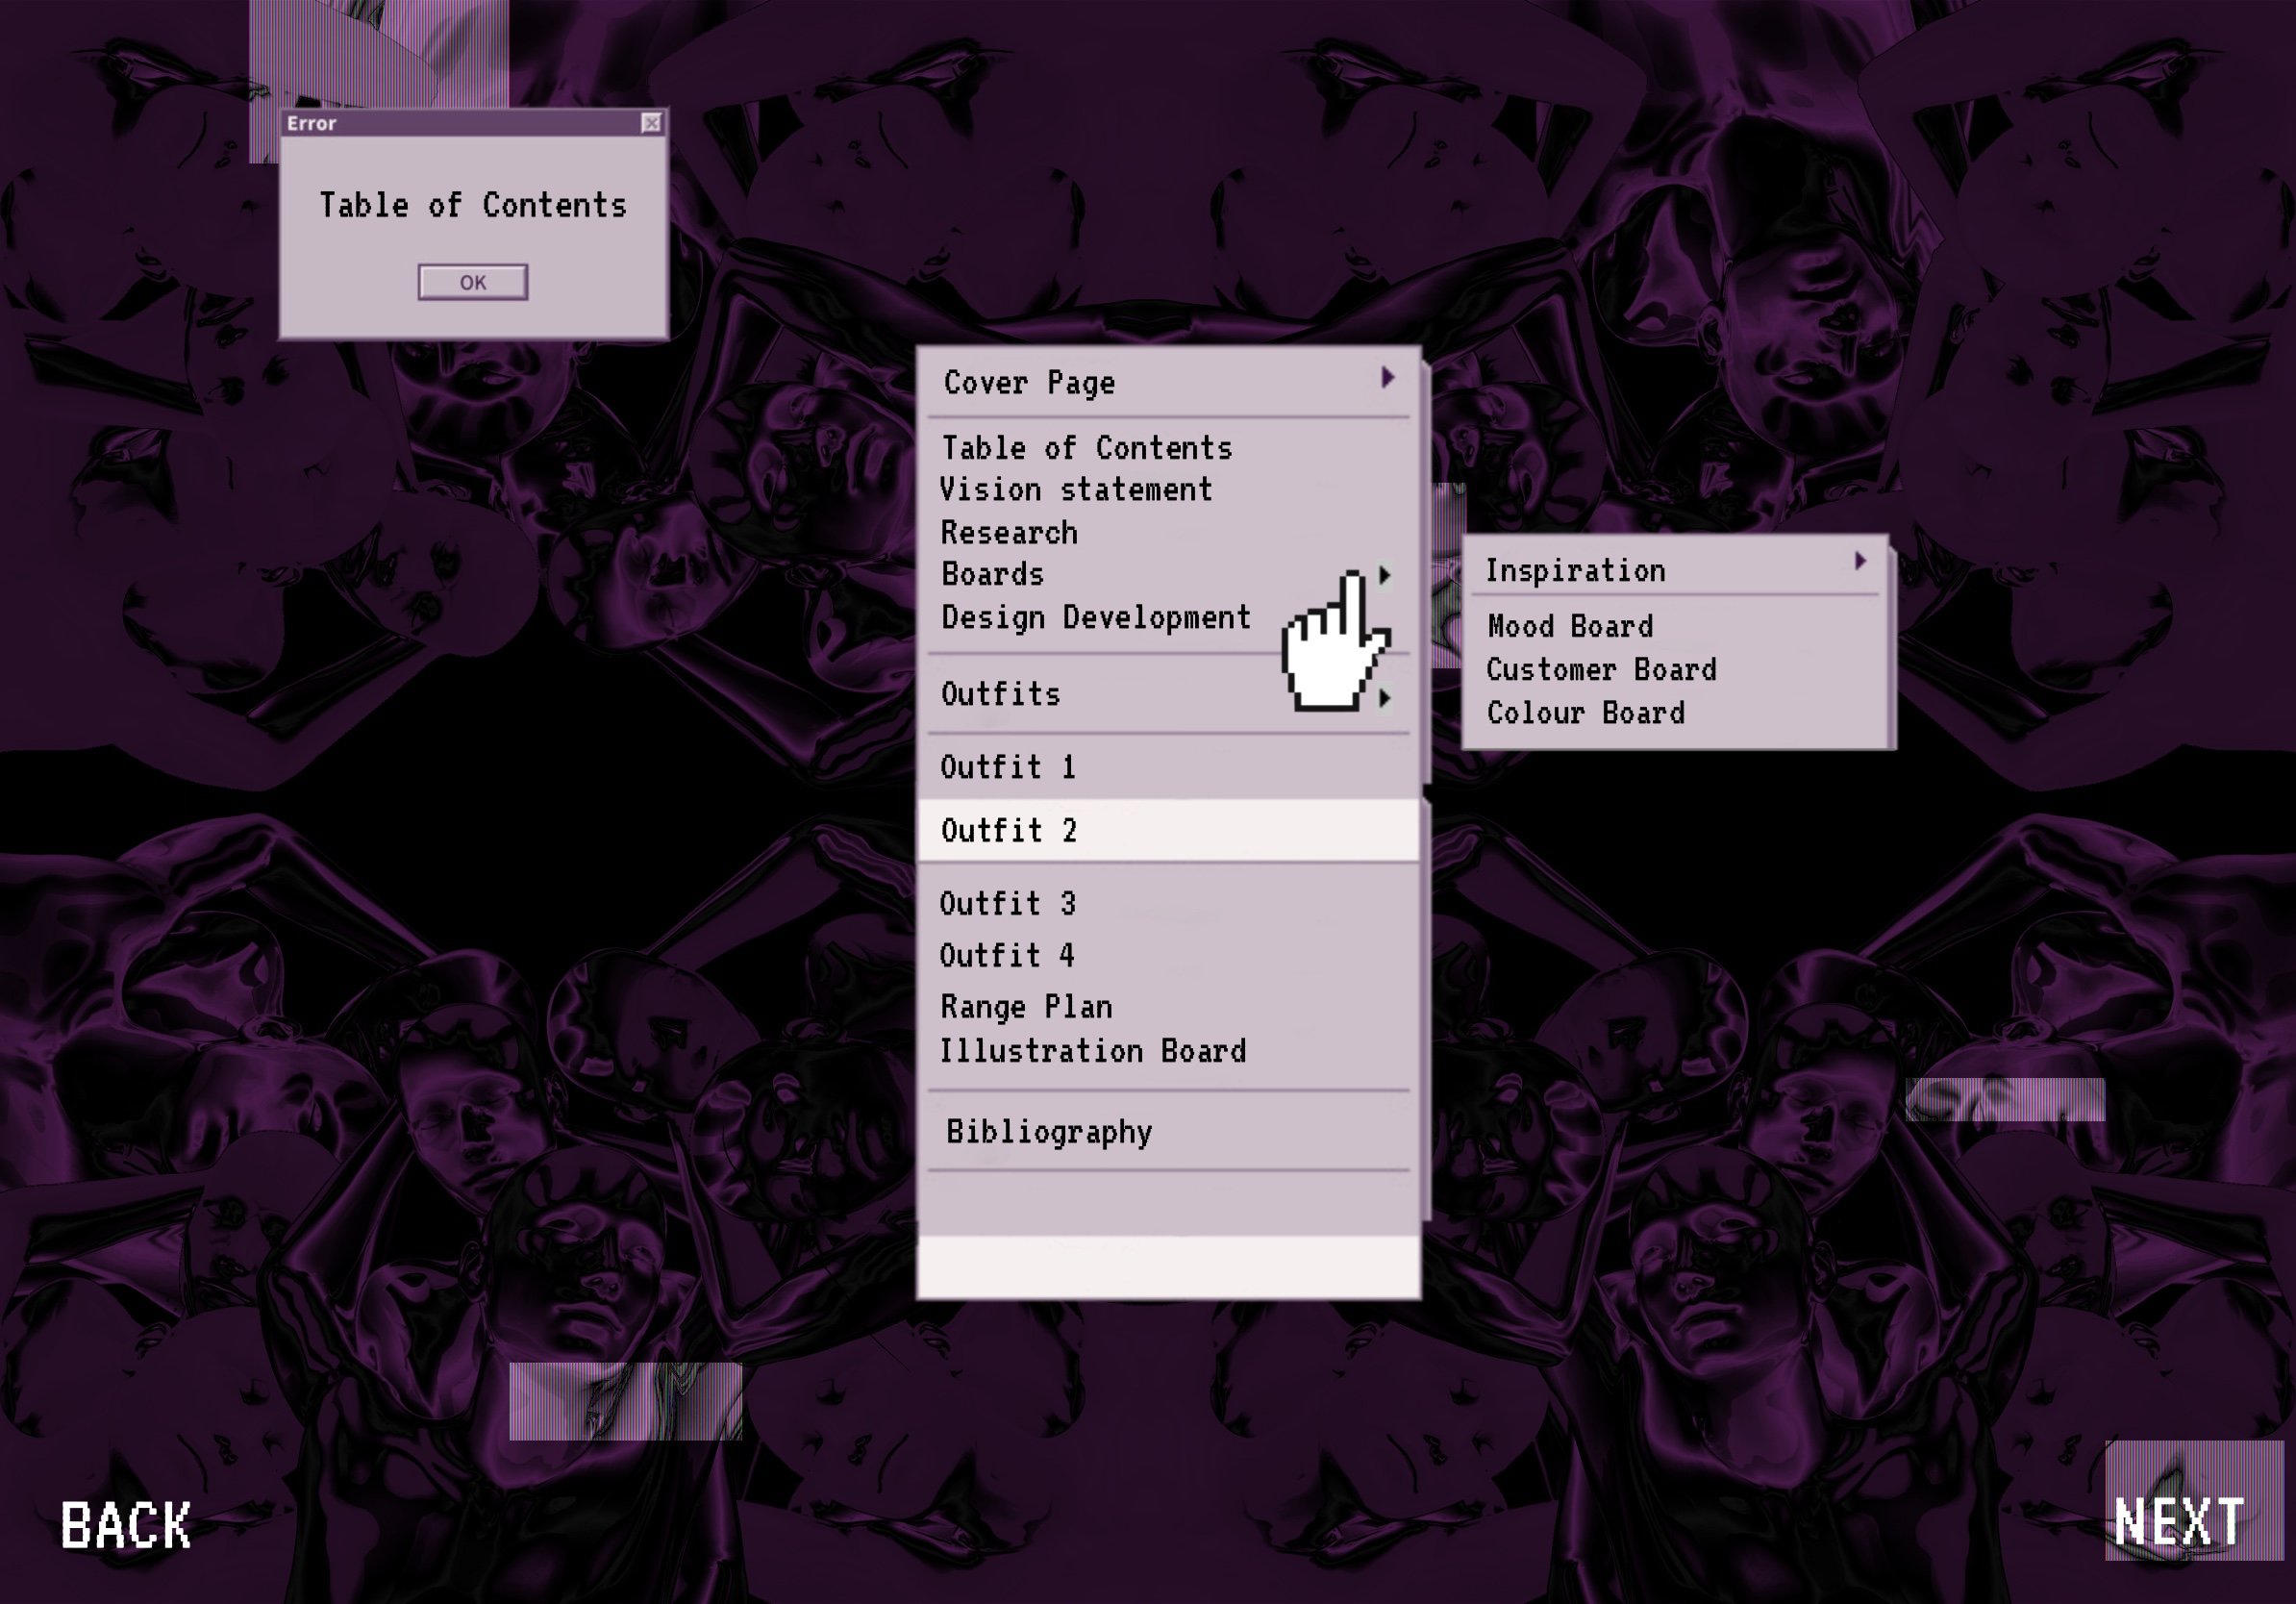The image size is (2296, 1604).
Task: Select Table of Contents in the menu
Action: pos(1087,448)
